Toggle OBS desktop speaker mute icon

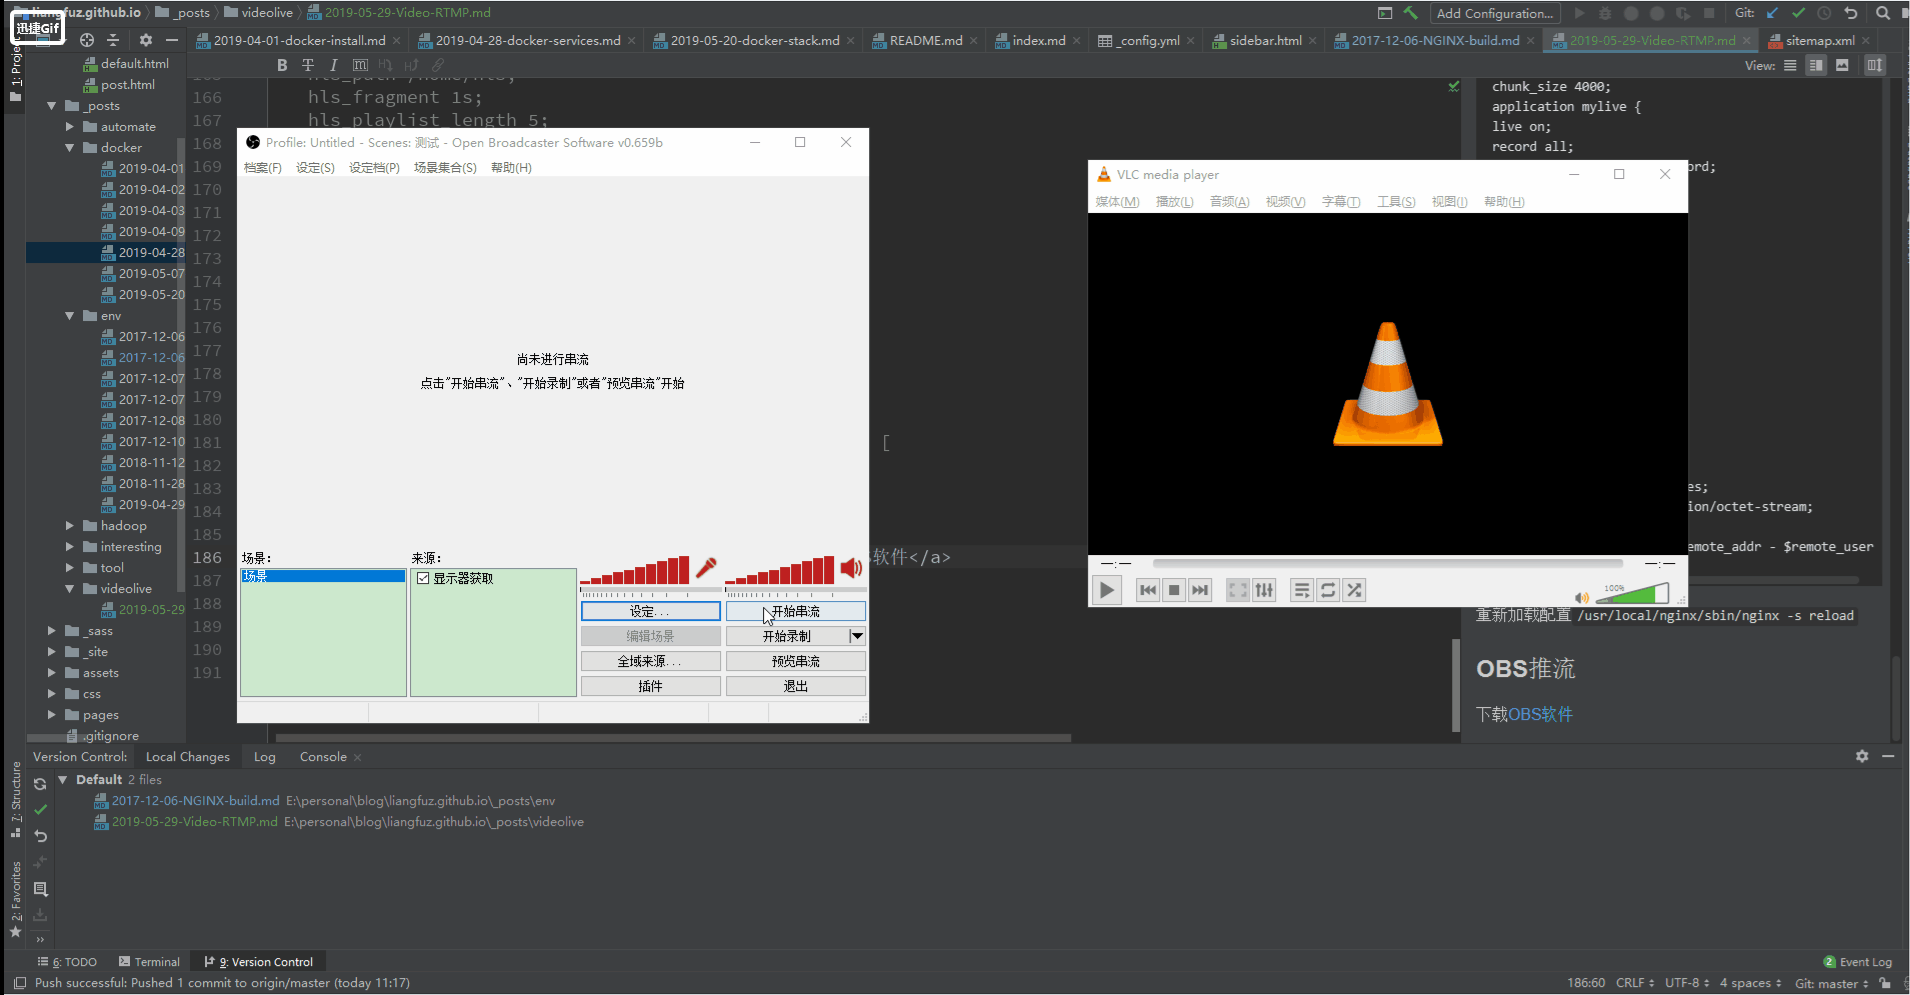(851, 568)
